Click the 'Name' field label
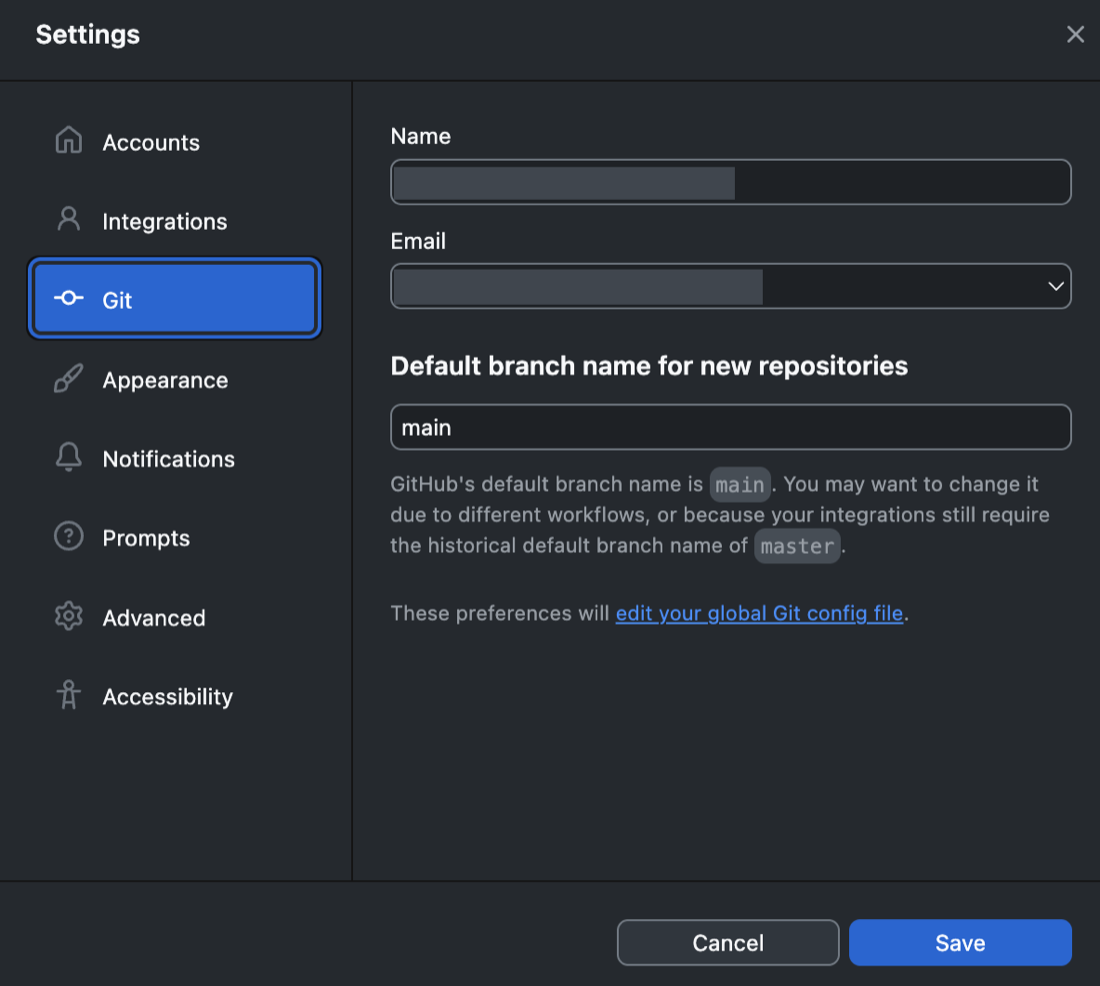The height and width of the screenshot is (986, 1100). click(420, 136)
